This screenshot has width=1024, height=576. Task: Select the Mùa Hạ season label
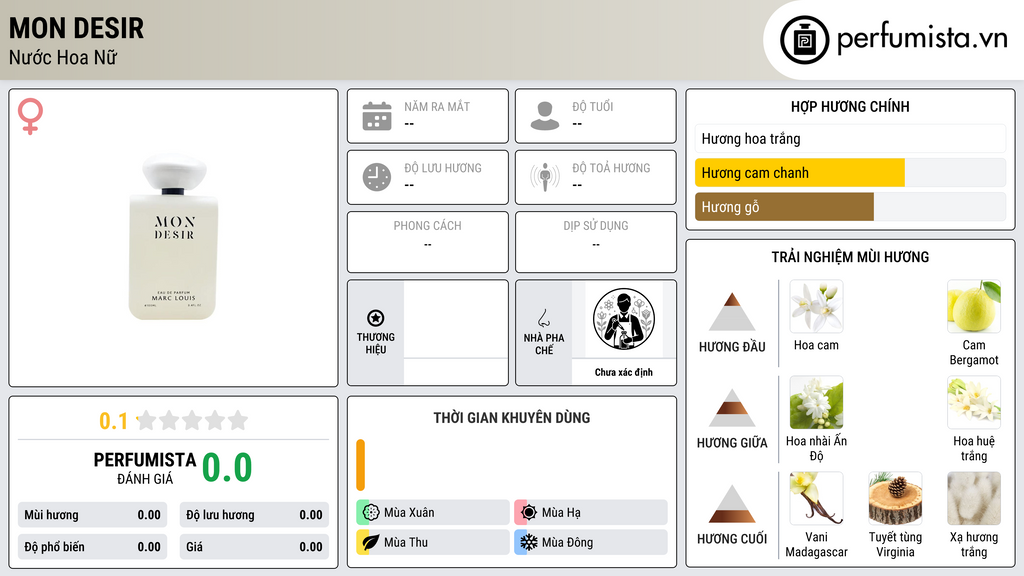pyautogui.click(x=561, y=513)
